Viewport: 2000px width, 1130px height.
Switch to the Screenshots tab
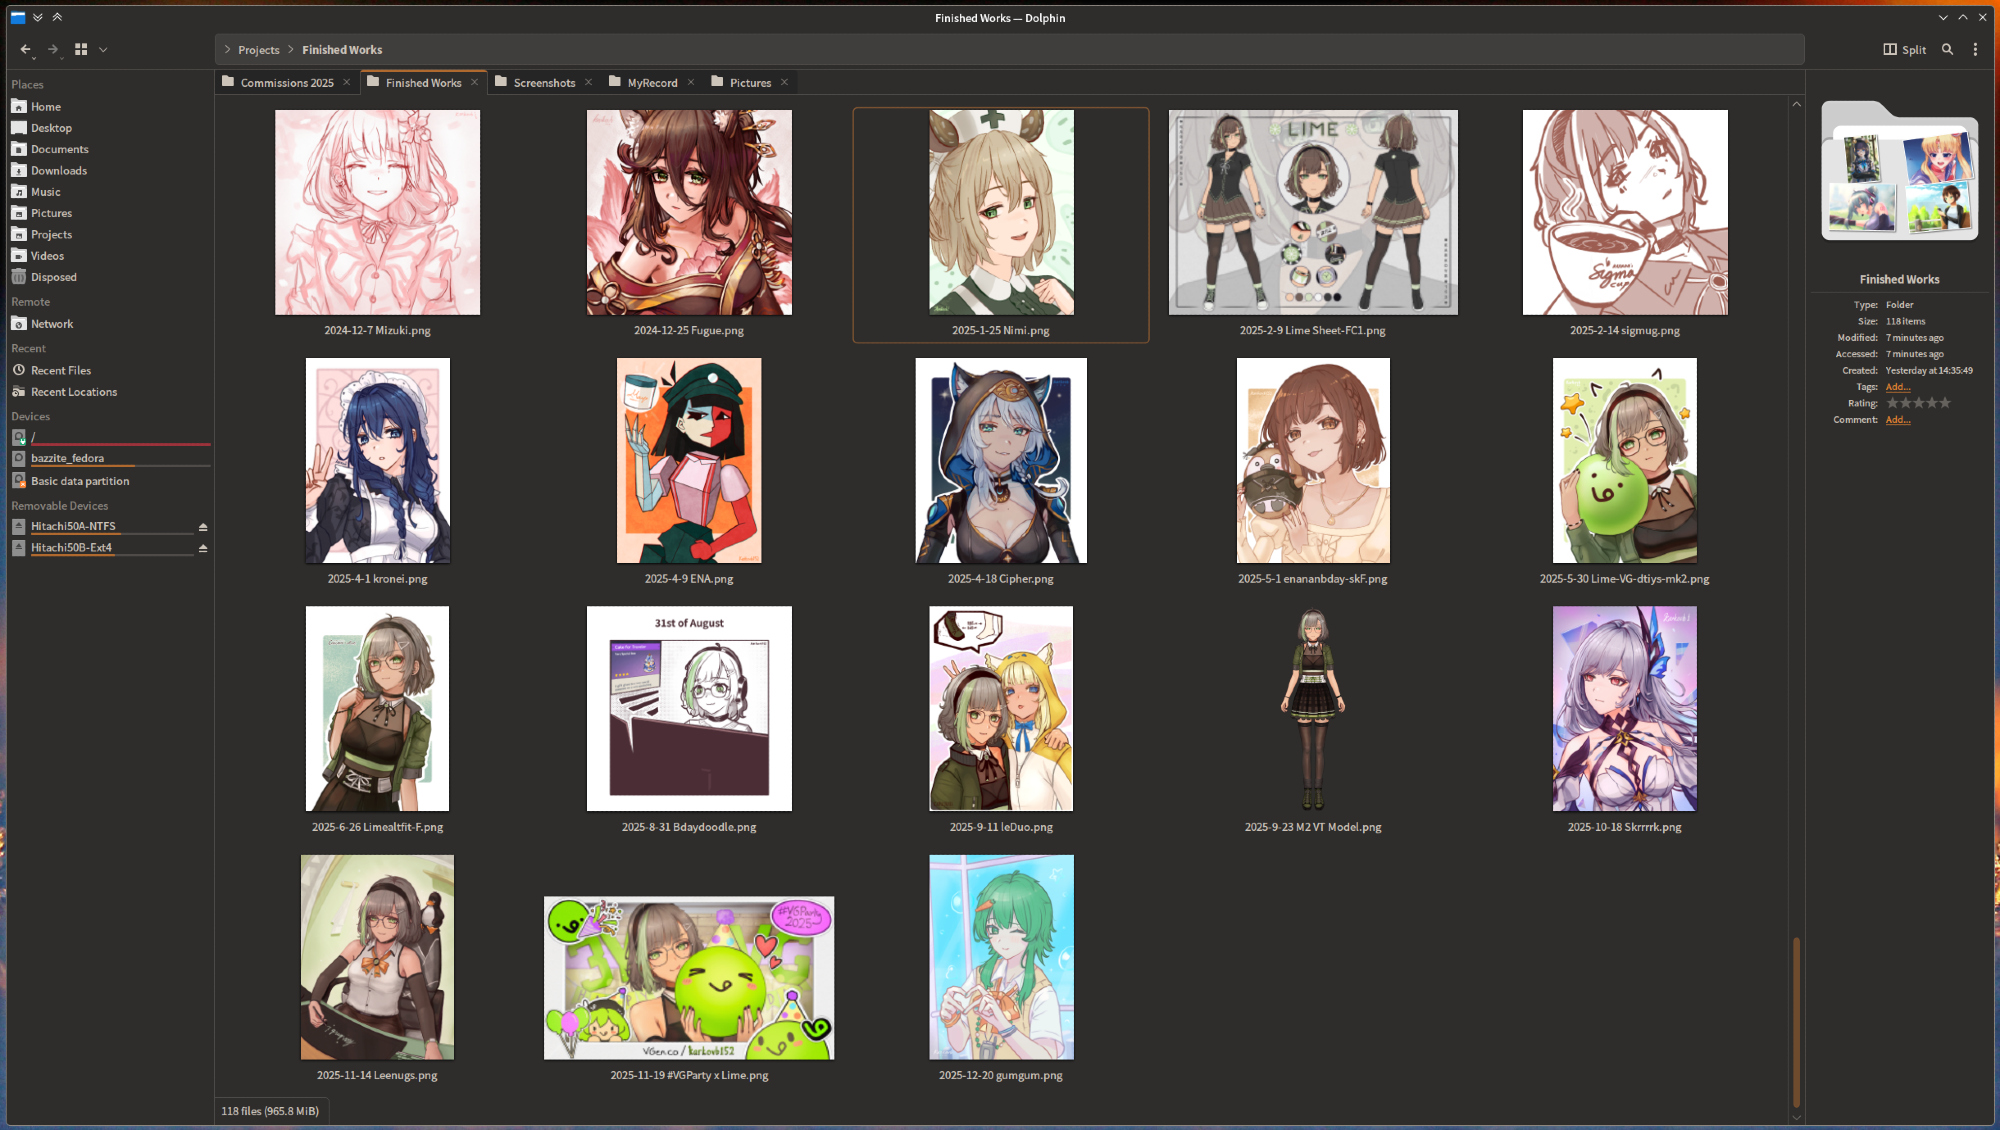coord(543,83)
